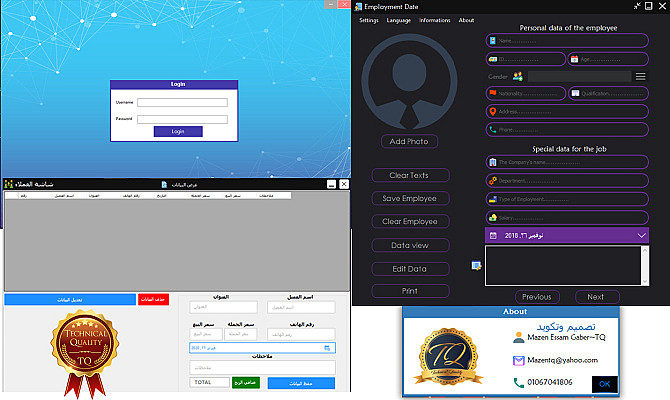Click the customer phone number input field
670x400 pixels.
[301, 334]
